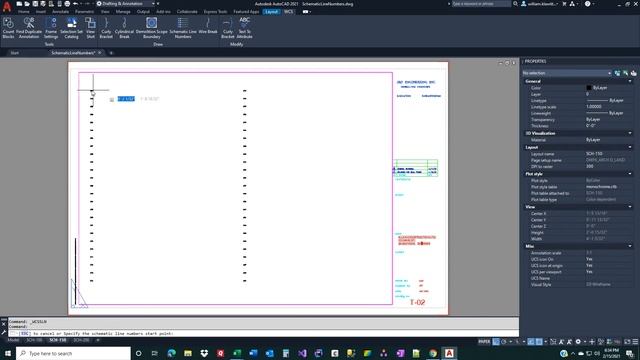Click Quick Select icon in Properties
This screenshot has height=360, width=640.
pos(633,73)
